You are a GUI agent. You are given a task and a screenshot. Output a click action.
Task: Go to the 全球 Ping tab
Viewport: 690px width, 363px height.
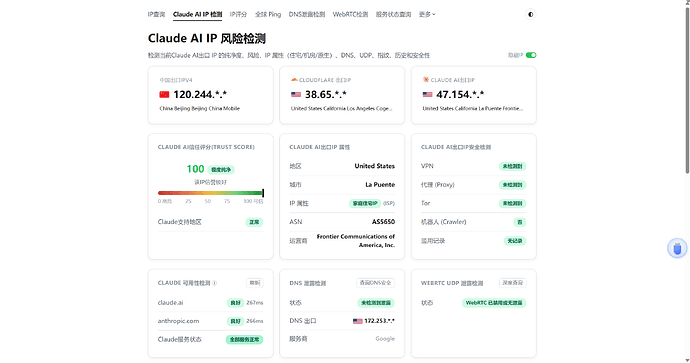[268, 15]
